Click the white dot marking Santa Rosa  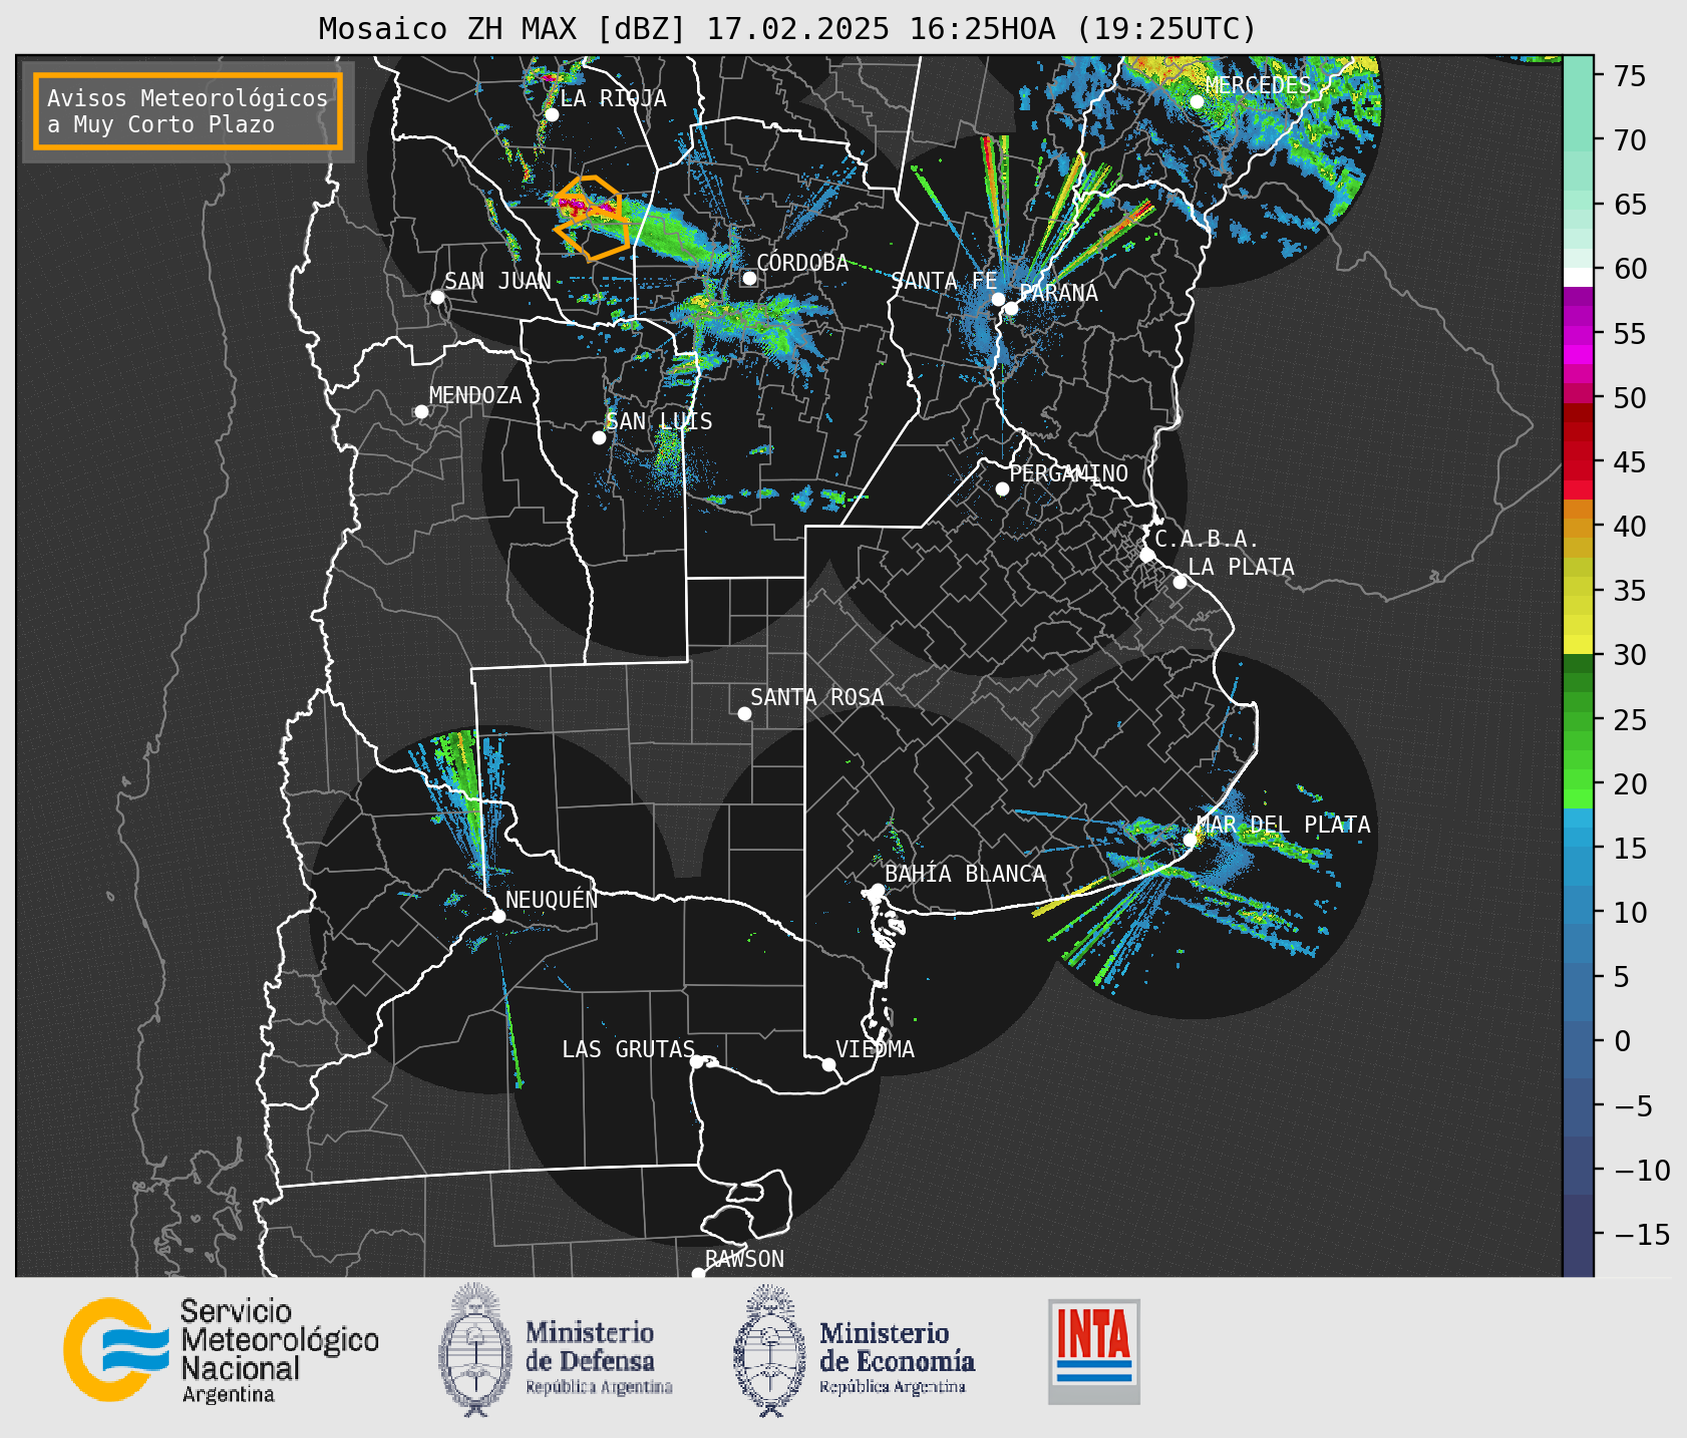coord(744,713)
